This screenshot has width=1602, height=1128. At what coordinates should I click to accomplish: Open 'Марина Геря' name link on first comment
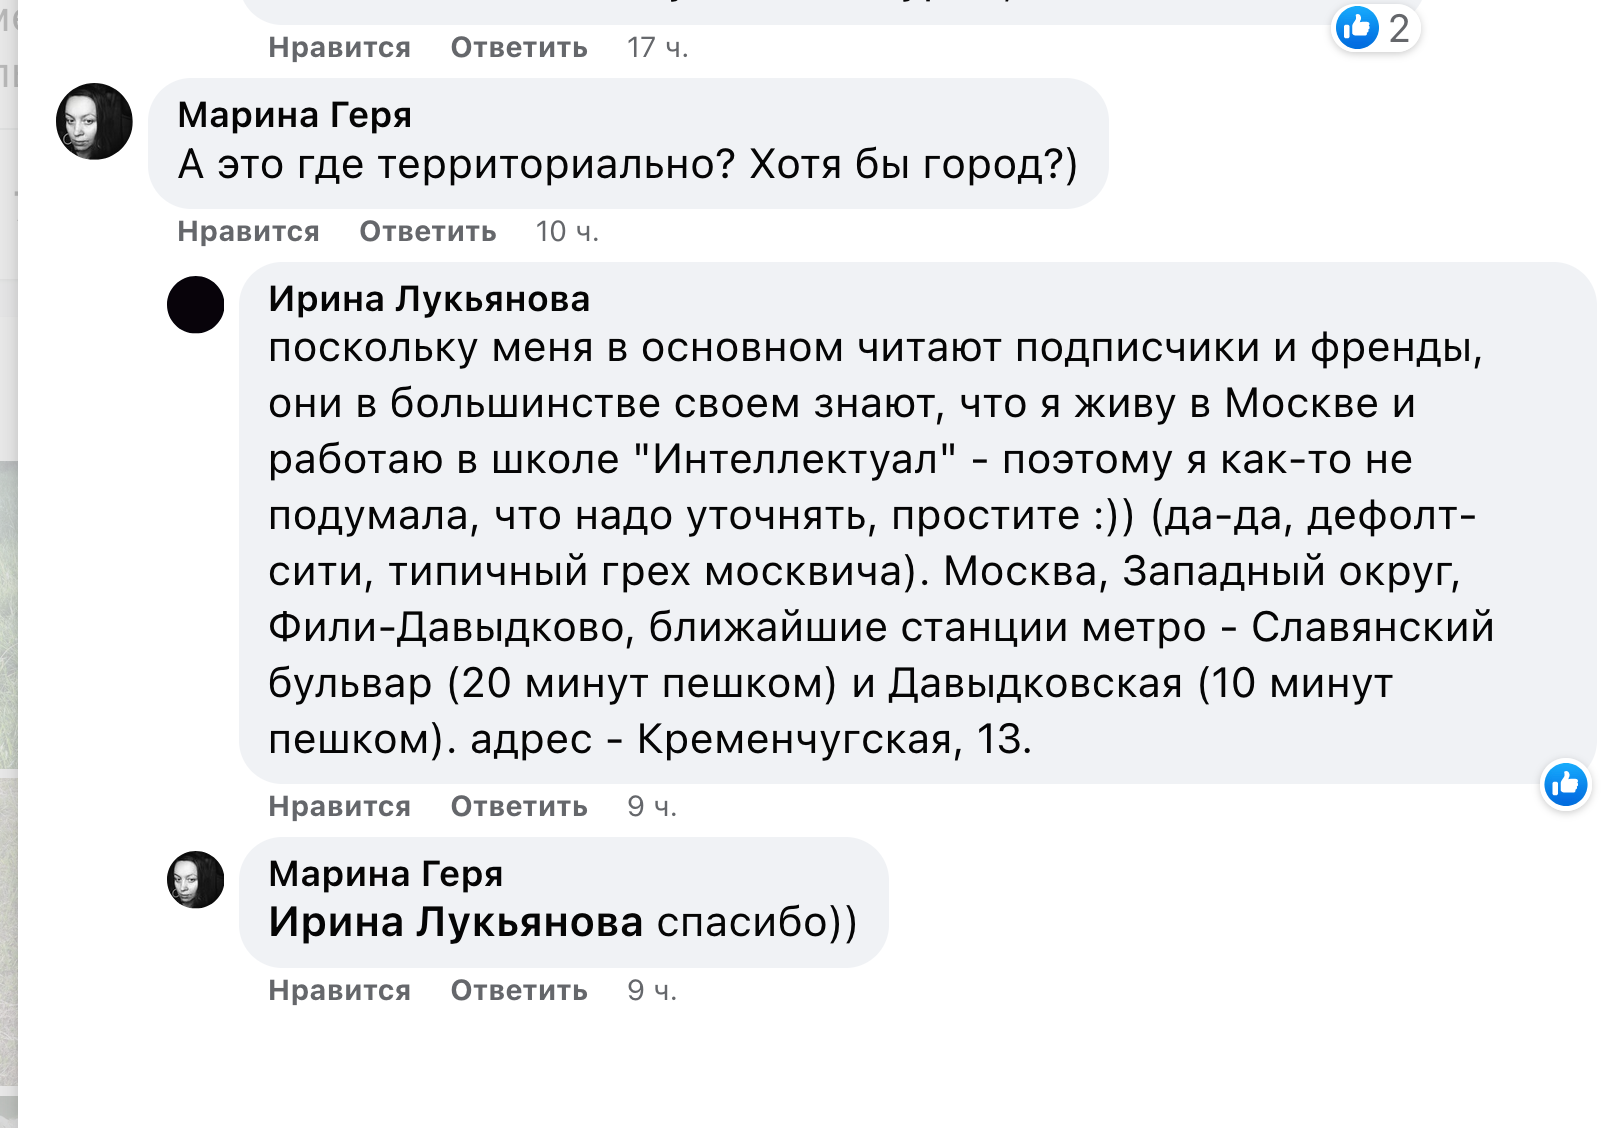tap(294, 115)
